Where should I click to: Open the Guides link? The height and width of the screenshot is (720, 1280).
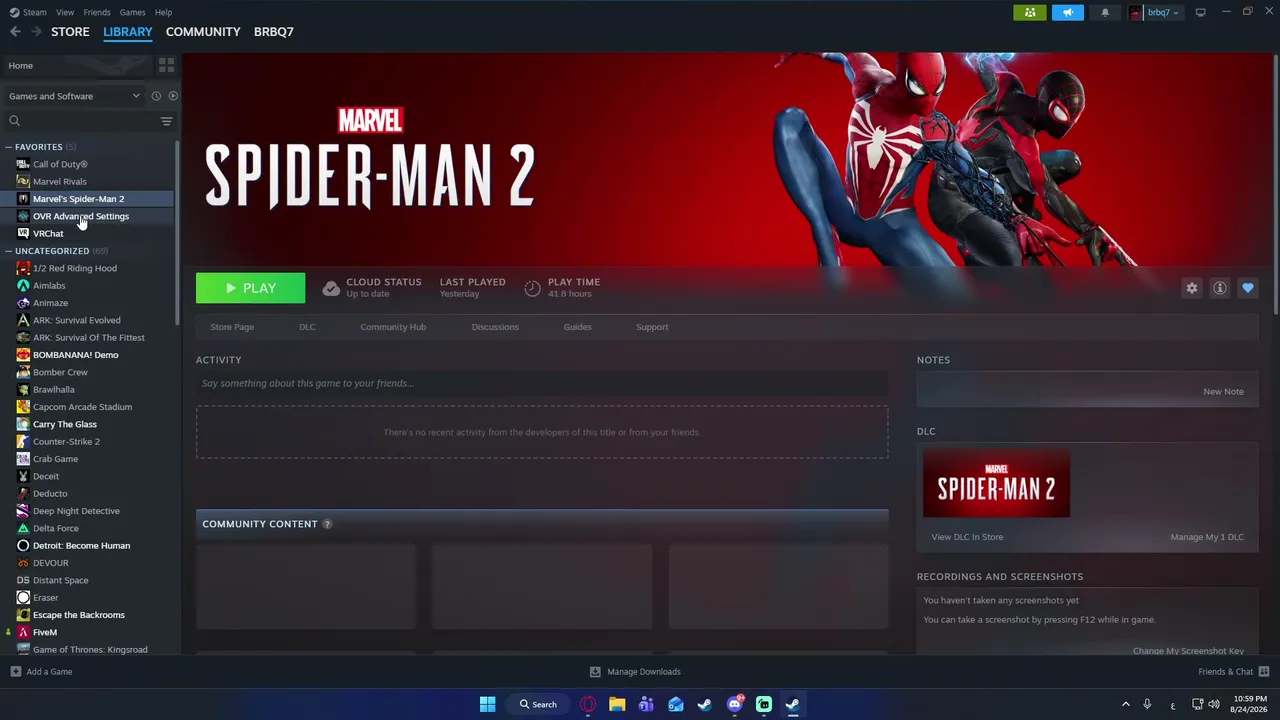point(577,327)
